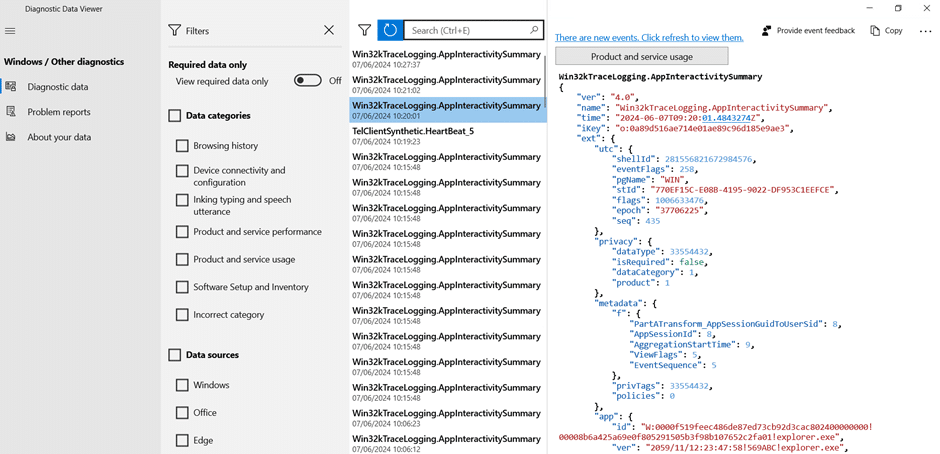Click the event list vertical scrollbar

545,81
